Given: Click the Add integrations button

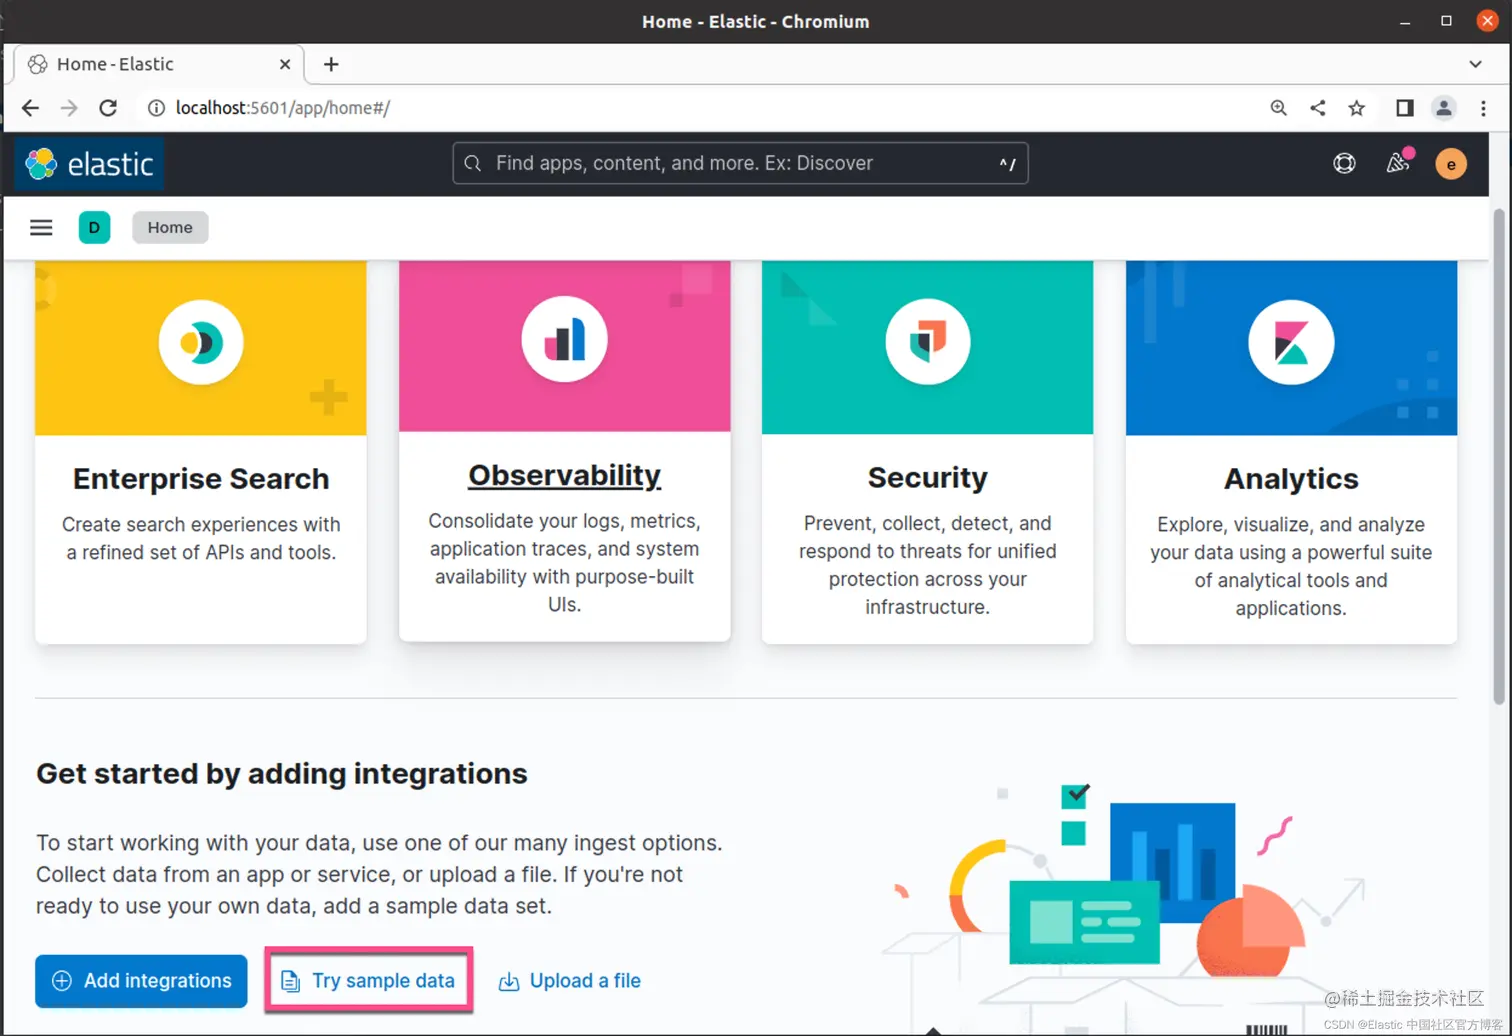Looking at the screenshot, I should tap(140, 980).
